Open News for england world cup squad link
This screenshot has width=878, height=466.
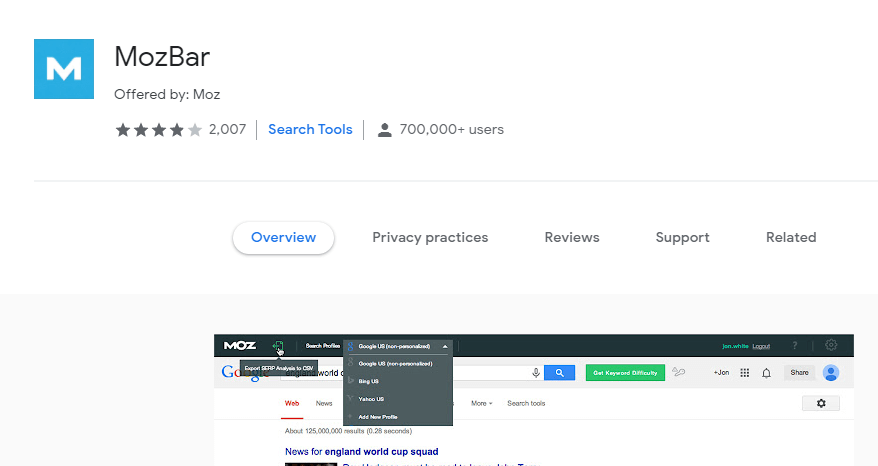coord(362,451)
